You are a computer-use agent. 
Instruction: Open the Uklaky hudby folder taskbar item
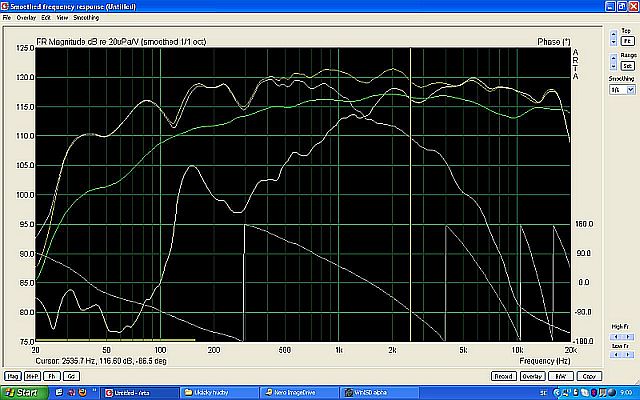click(219, 393)
